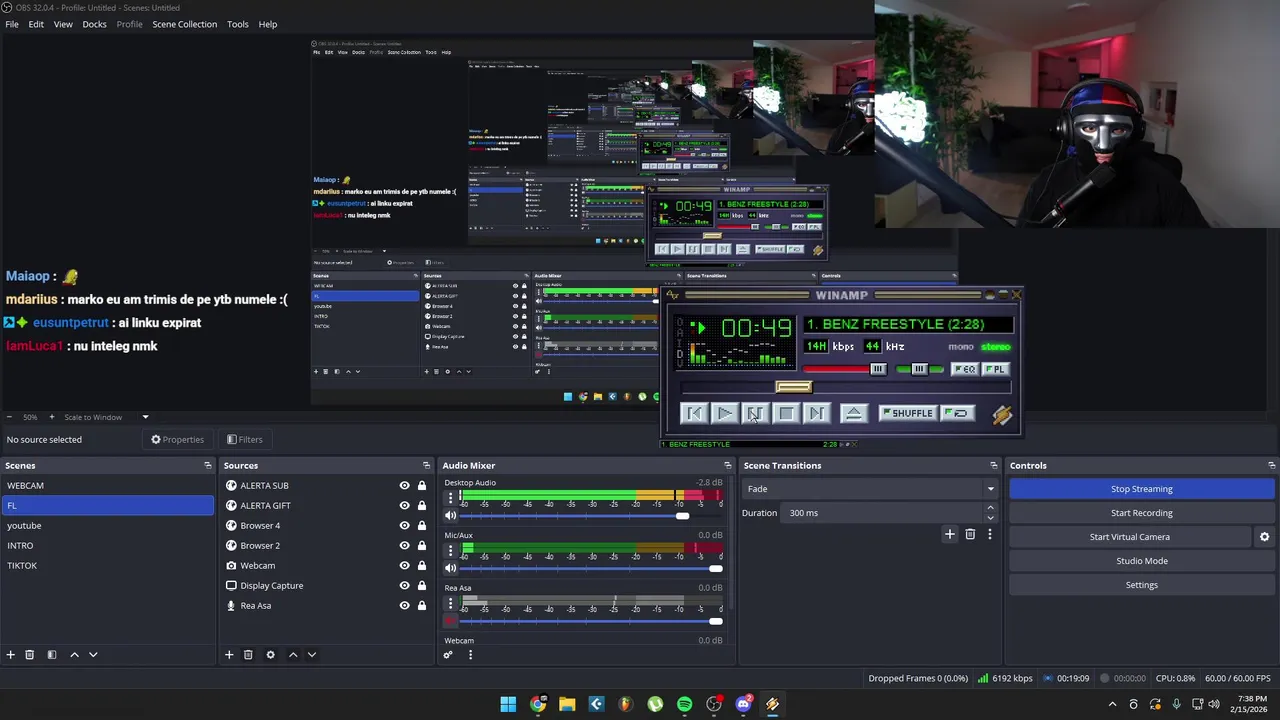Toggle Winamp repeat mode
The image size is (1280, 720).
(x=958, y=413)
